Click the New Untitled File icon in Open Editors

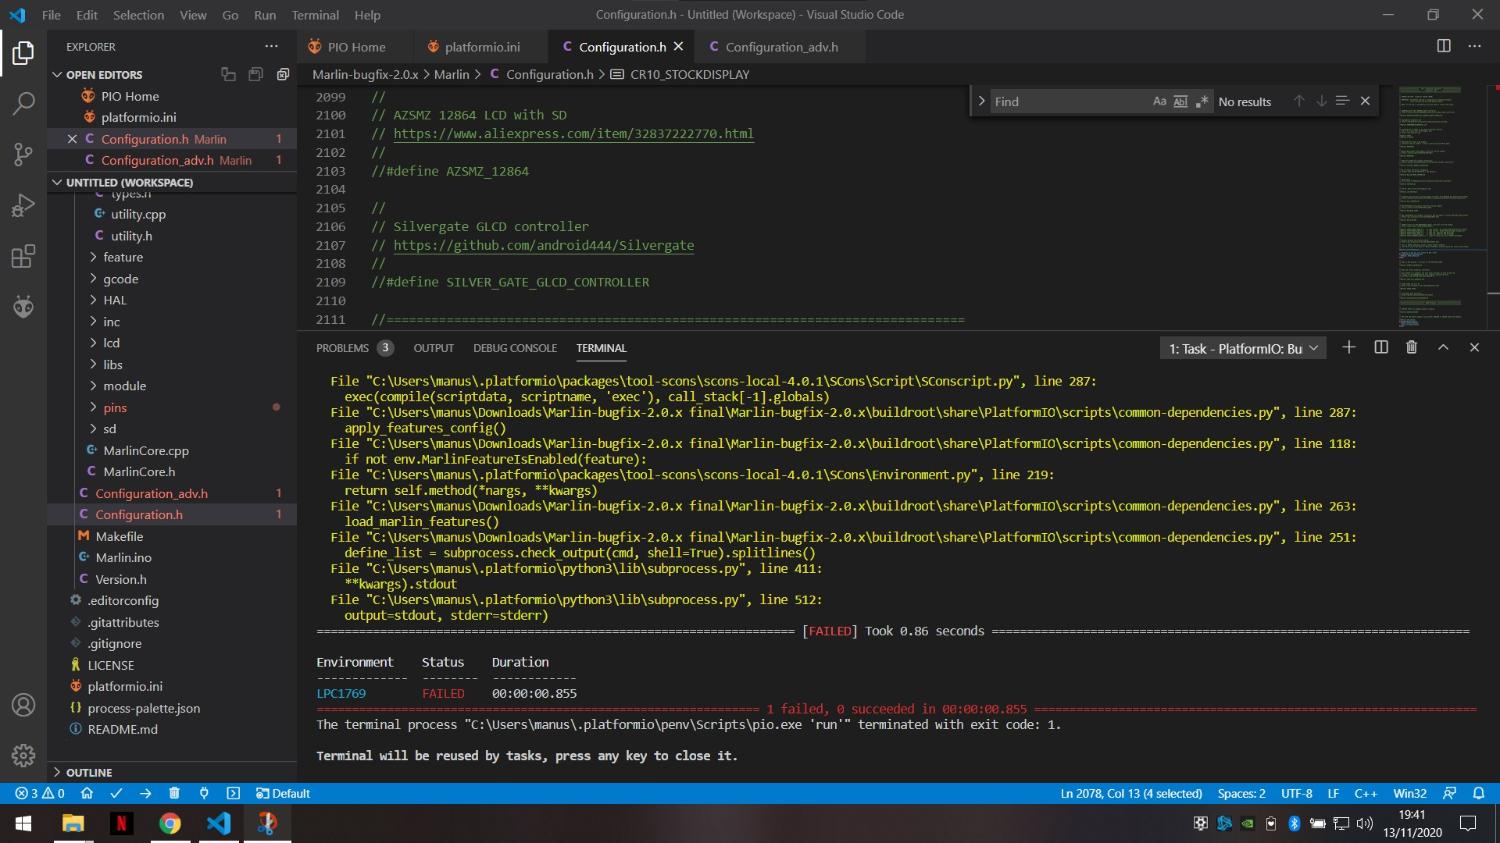(228, 74)
